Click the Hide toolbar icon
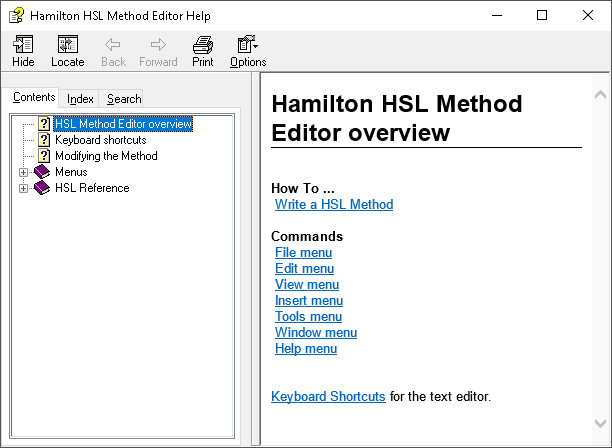The width and height of the screenshot is (612, 448). (x=23, y=44)
